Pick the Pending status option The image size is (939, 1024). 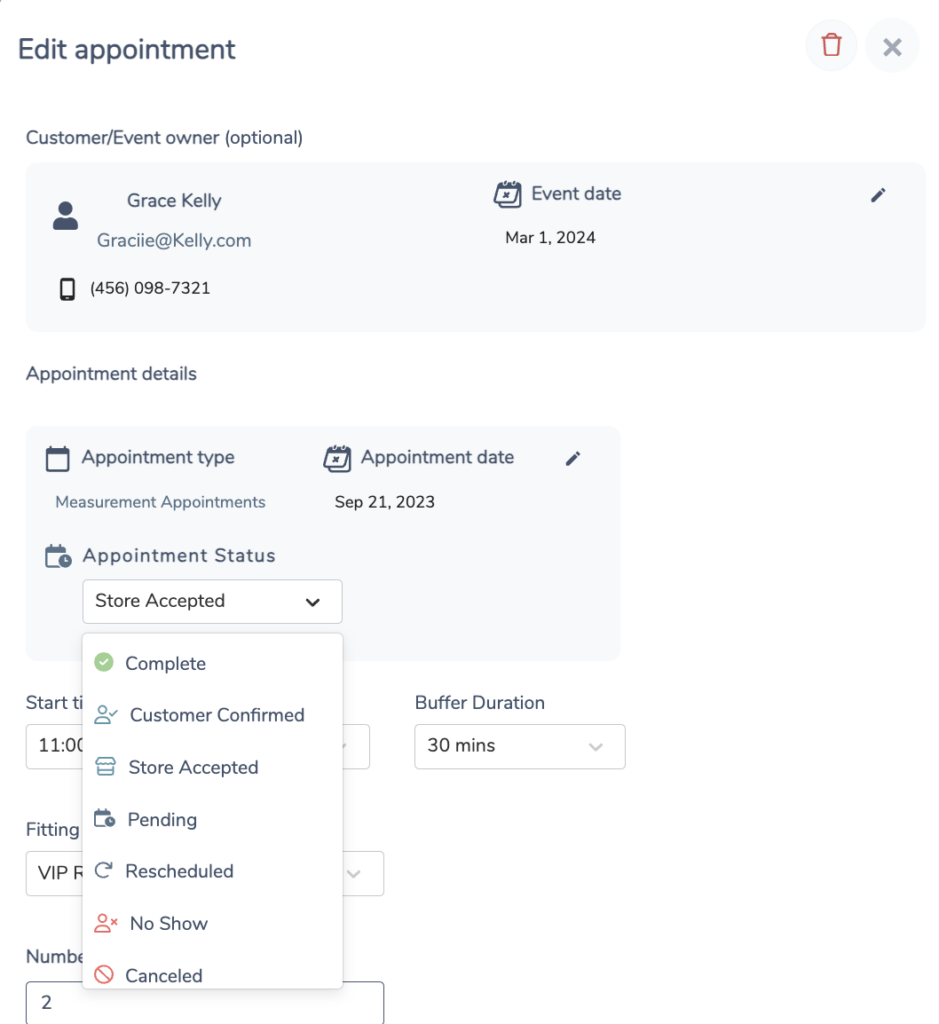point(162,820)
